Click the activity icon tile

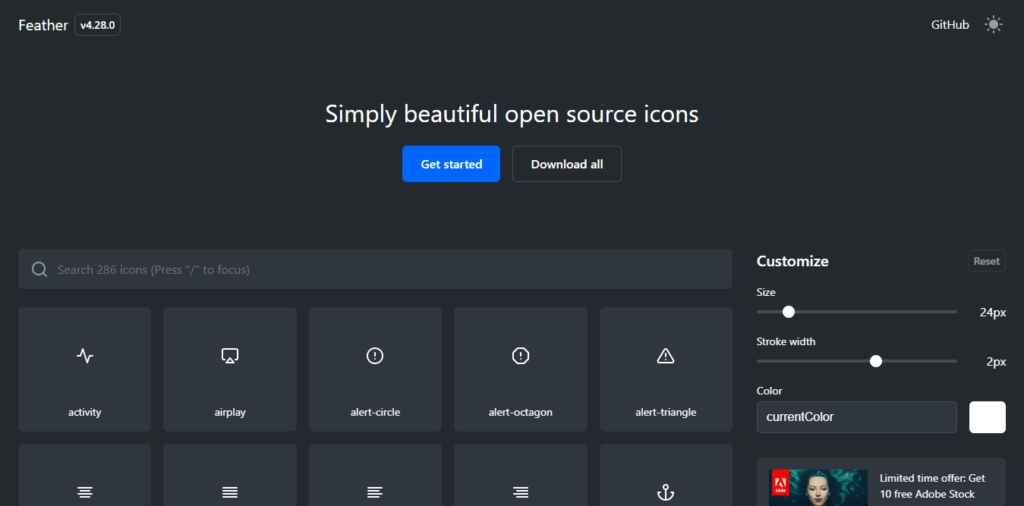[85, 369]
